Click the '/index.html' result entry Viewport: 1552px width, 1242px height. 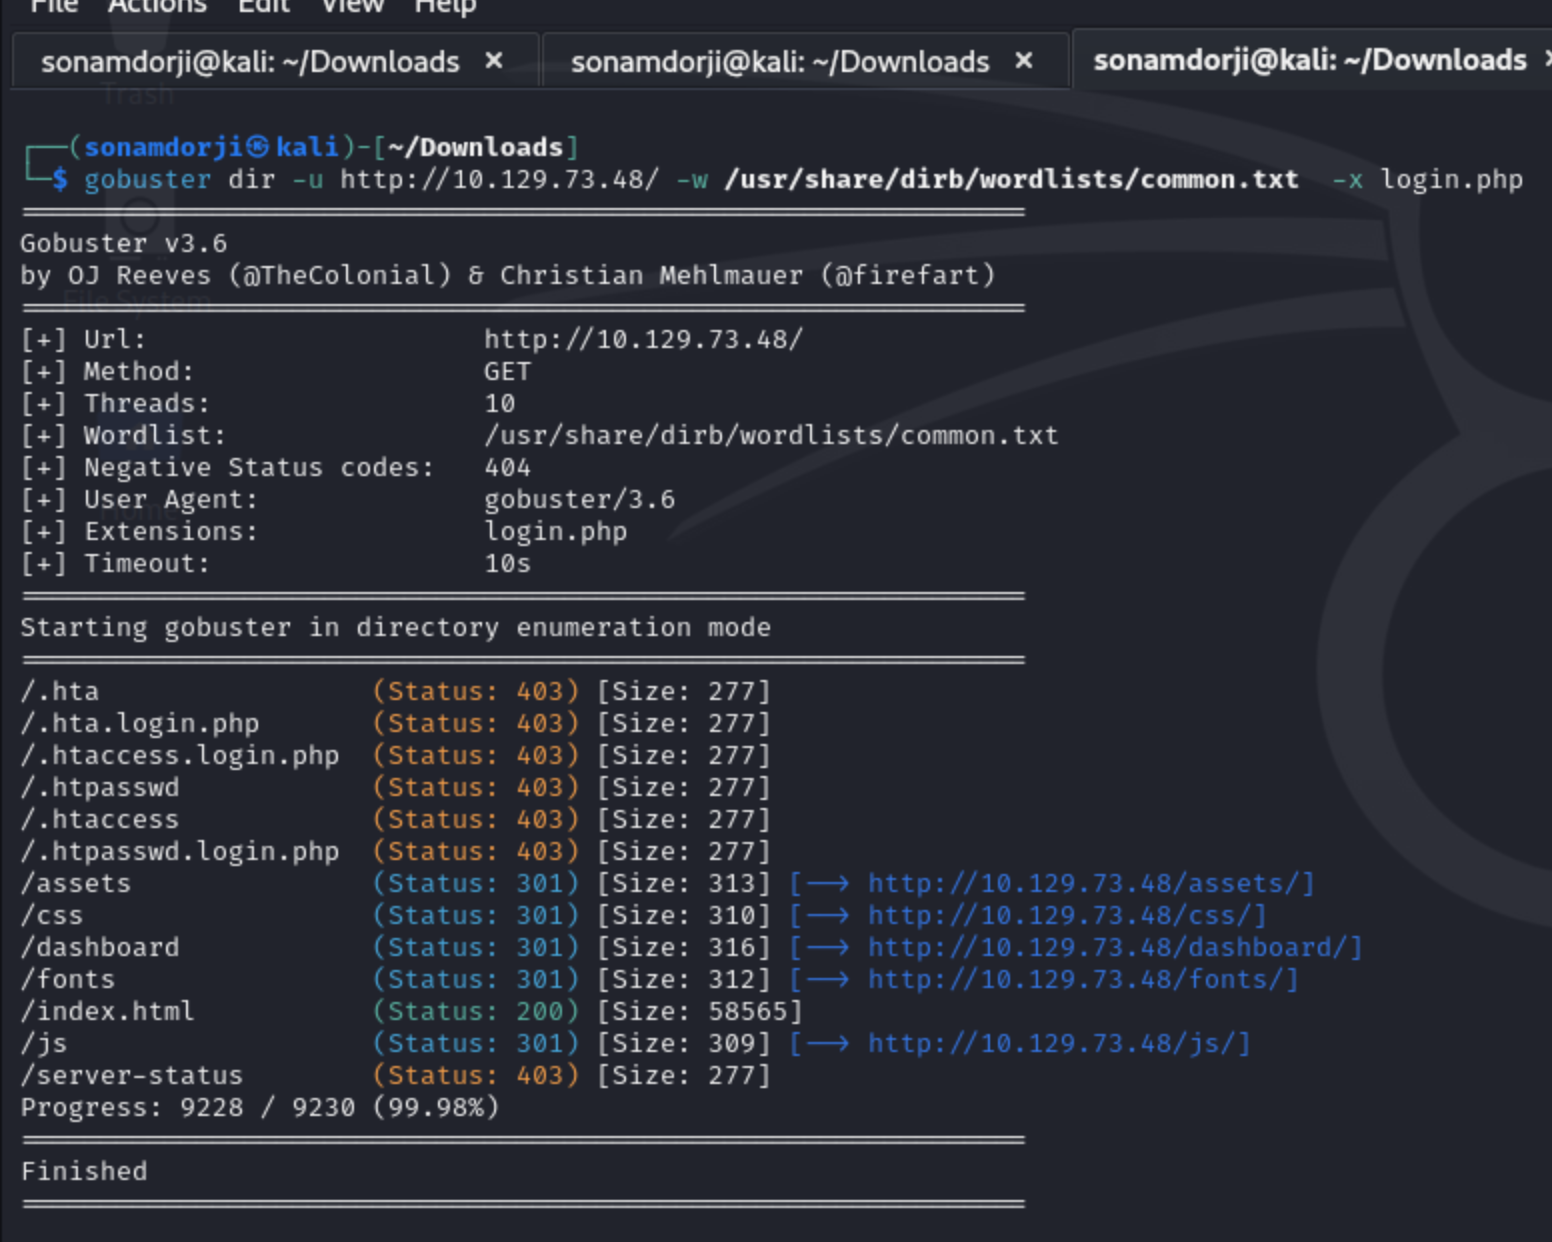click(x=107, y=1012)
